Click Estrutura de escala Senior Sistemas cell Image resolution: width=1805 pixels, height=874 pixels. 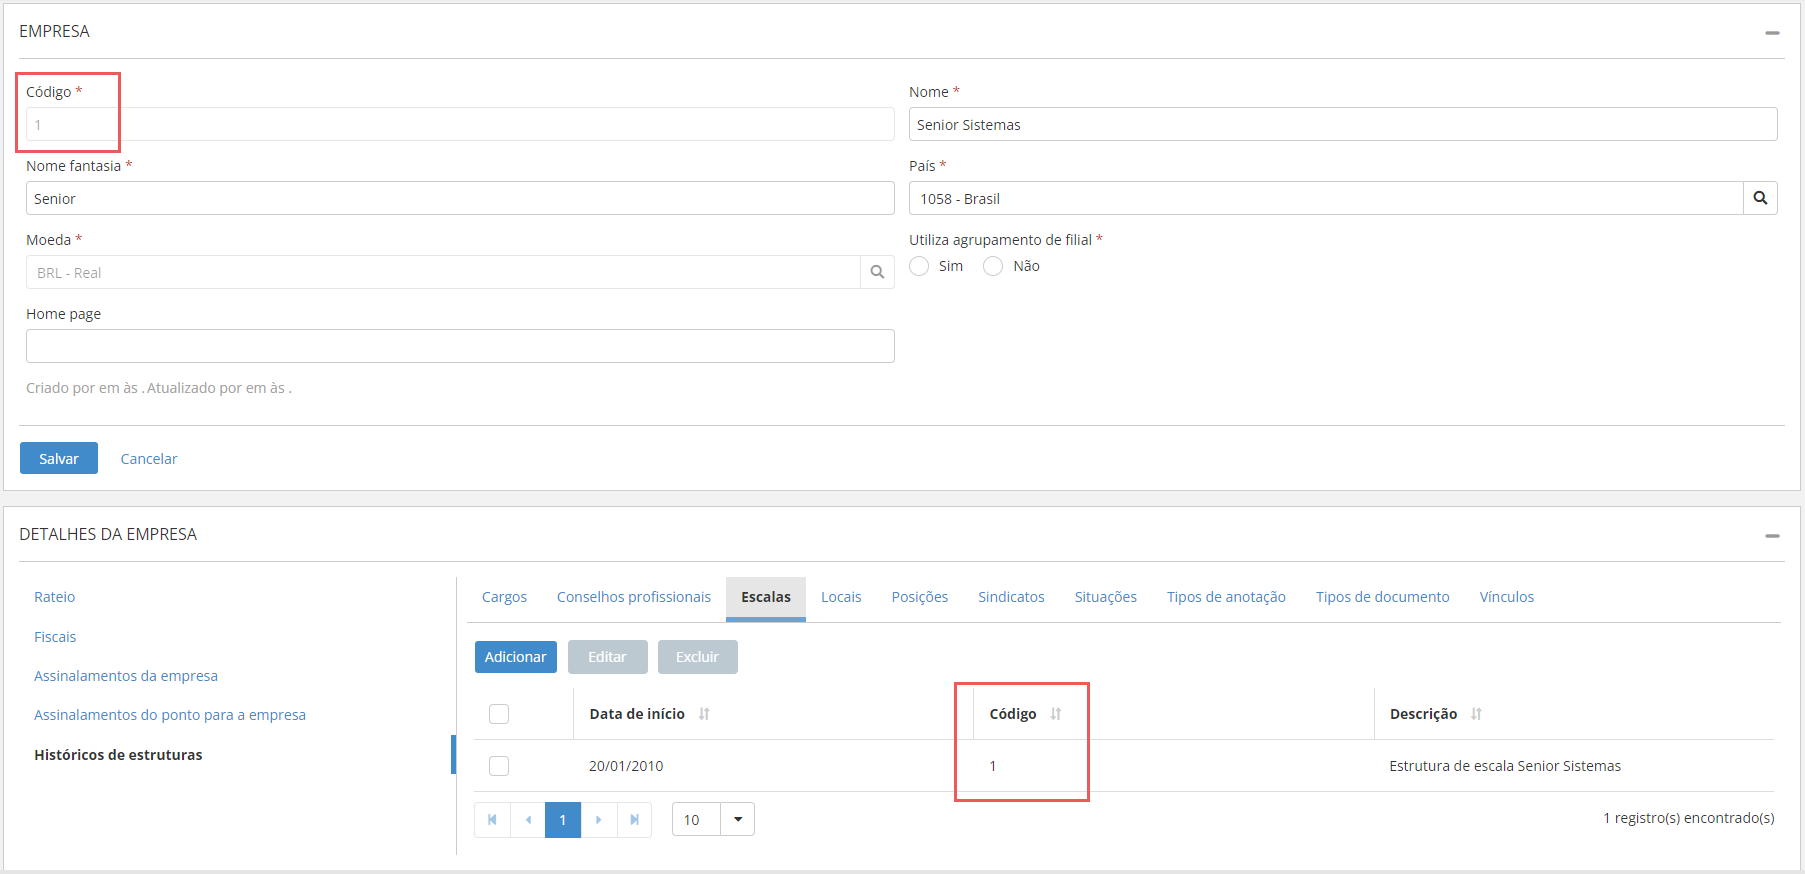coord(1505,766)
